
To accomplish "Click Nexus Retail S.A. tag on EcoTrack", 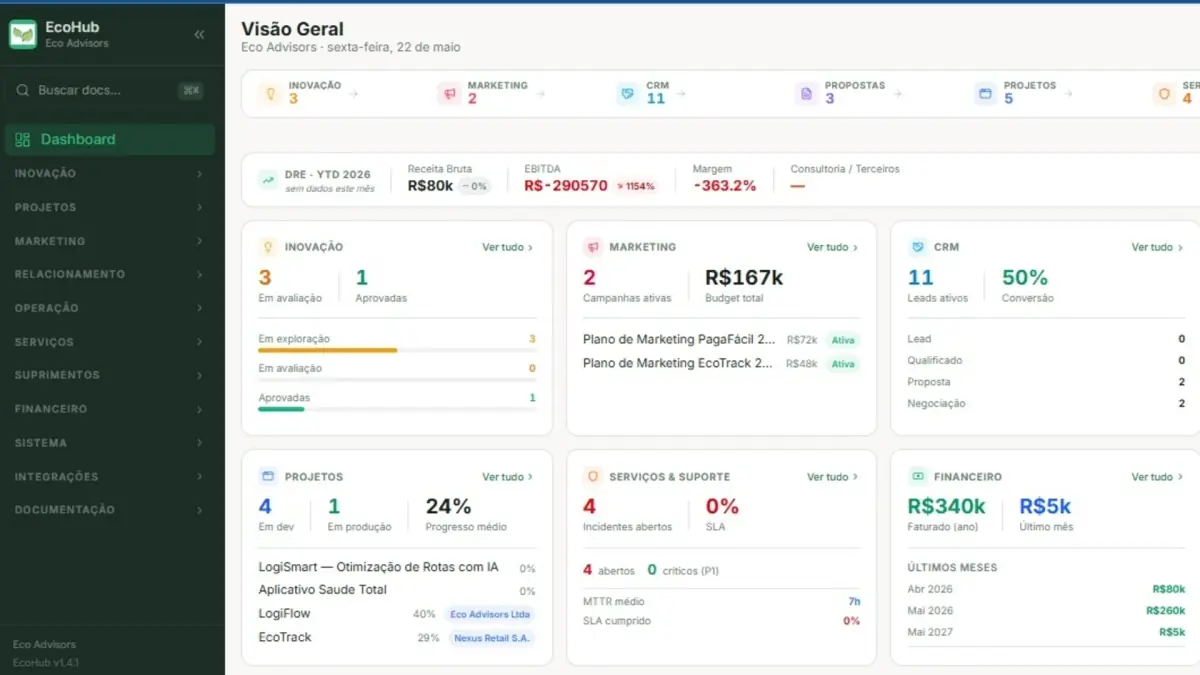I will [x=491, y=638].
